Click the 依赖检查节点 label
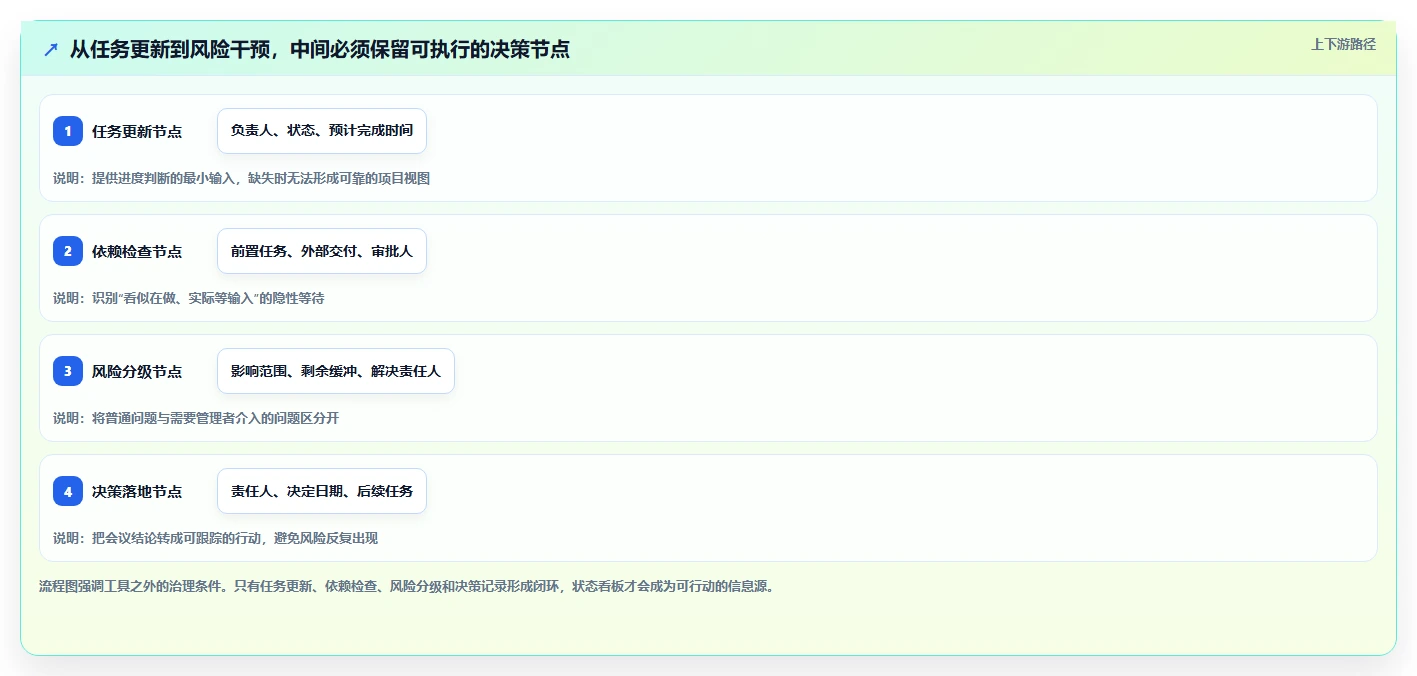 [137, 251]
